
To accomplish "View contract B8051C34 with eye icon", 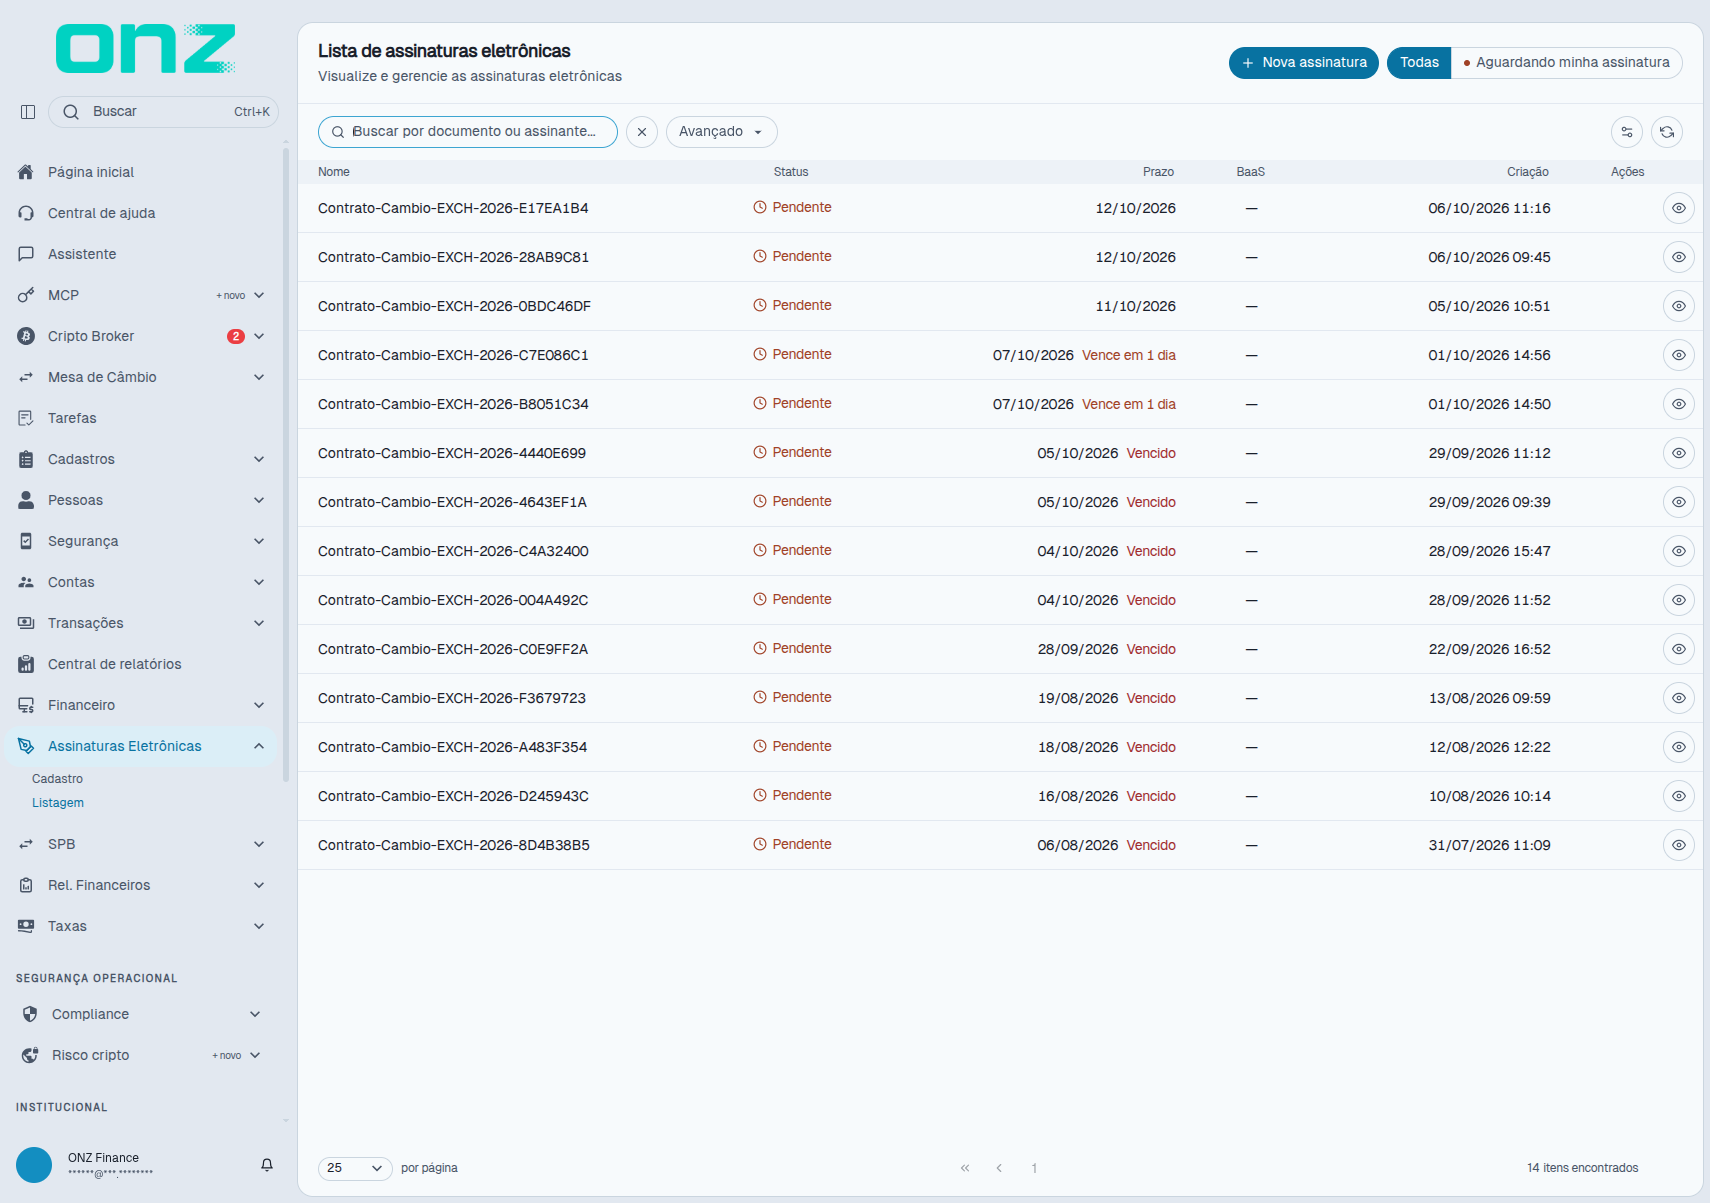I will [1679, 404].
